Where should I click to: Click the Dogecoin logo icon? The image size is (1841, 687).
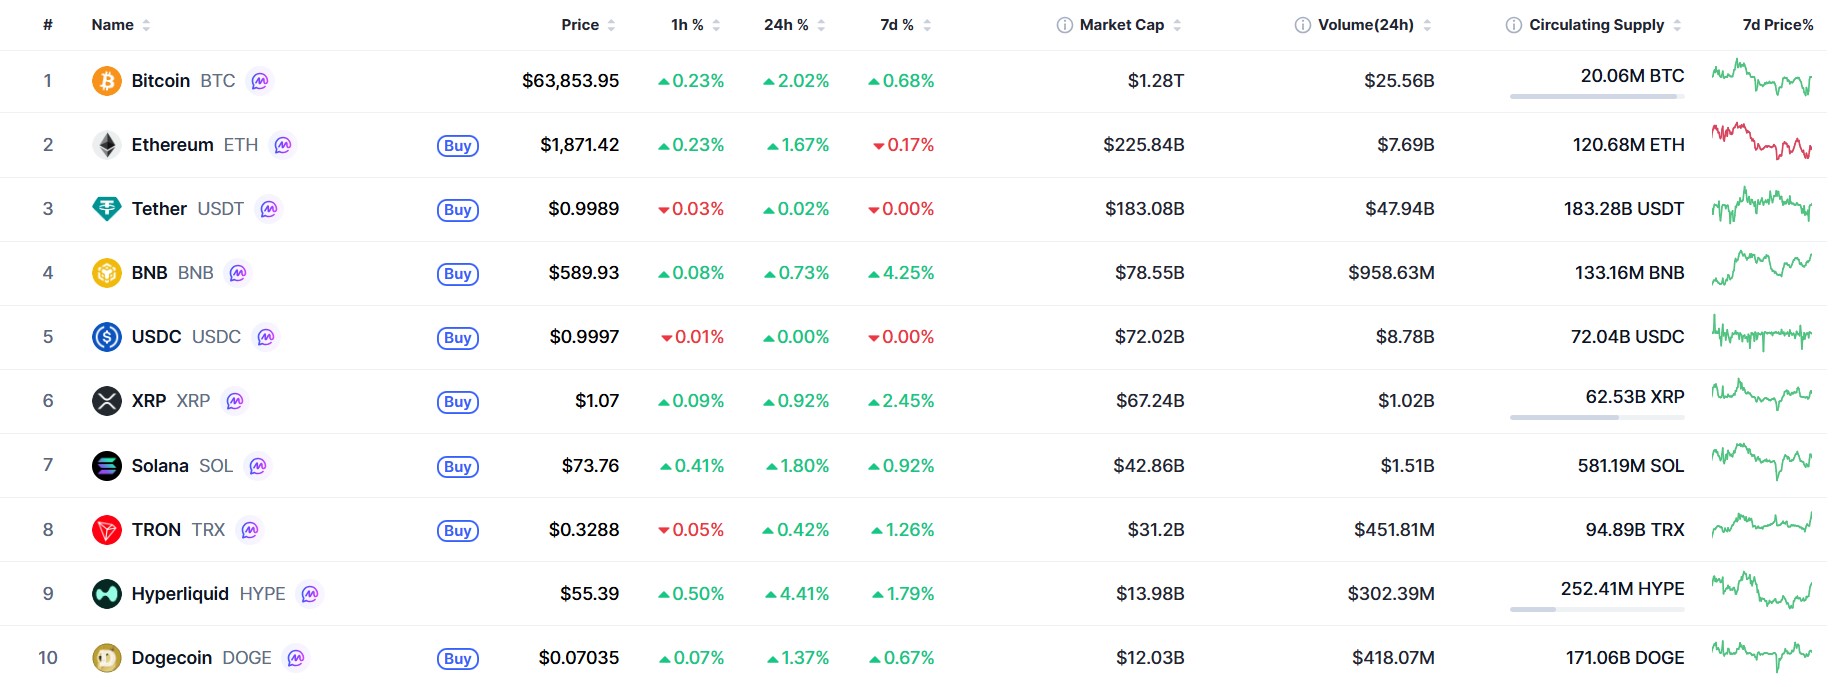pyautogui.click(x=107, y=658)
